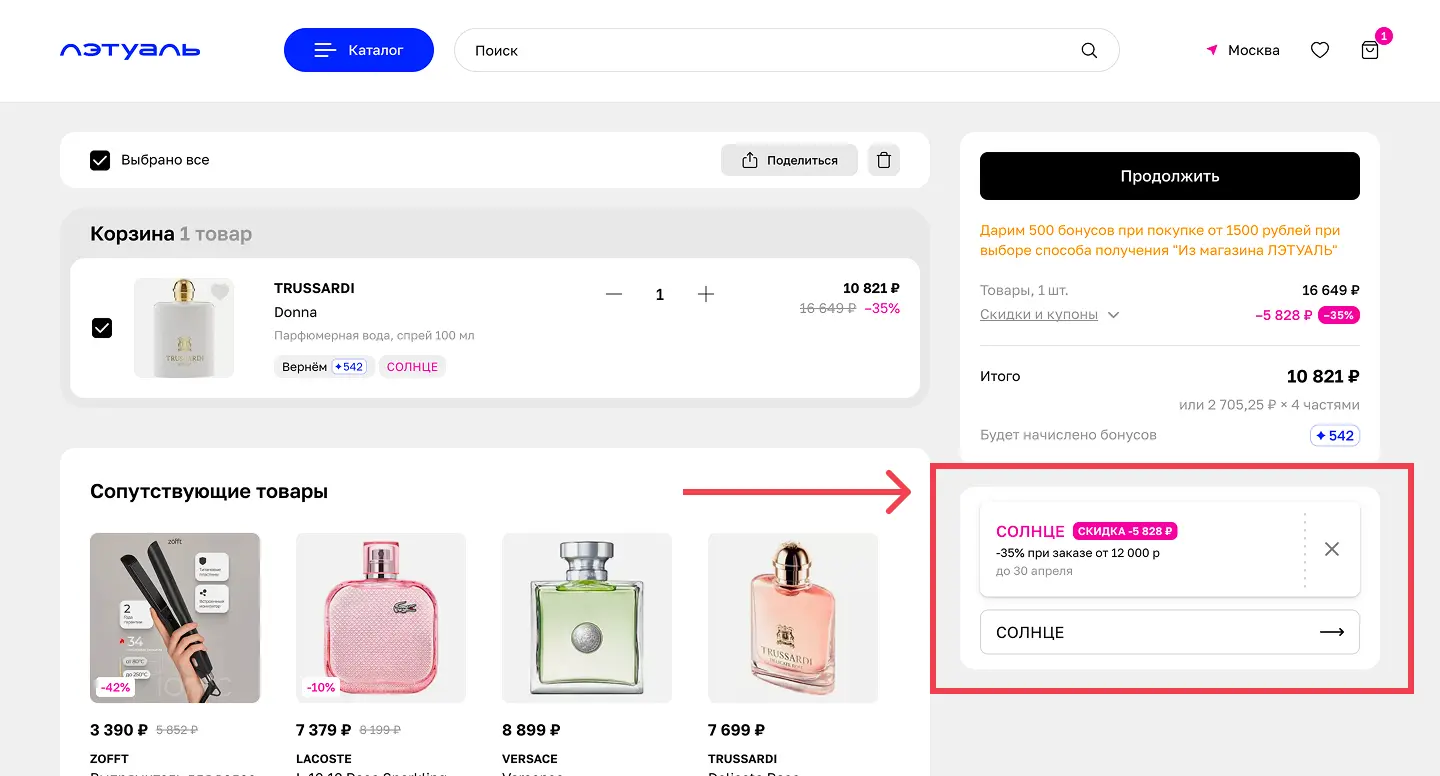This screenshot has height=776, width=1440.
Task: Change city from Москва
Action: coord(1243,50)
